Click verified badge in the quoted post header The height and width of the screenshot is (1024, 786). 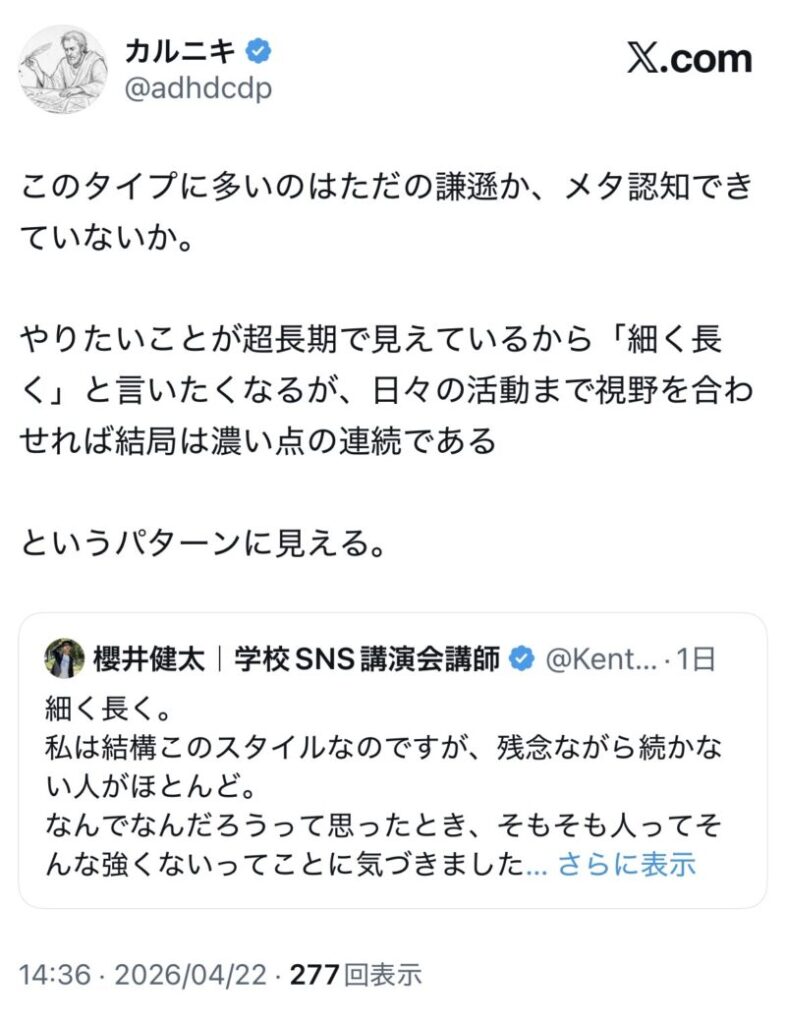click(521, 659)
